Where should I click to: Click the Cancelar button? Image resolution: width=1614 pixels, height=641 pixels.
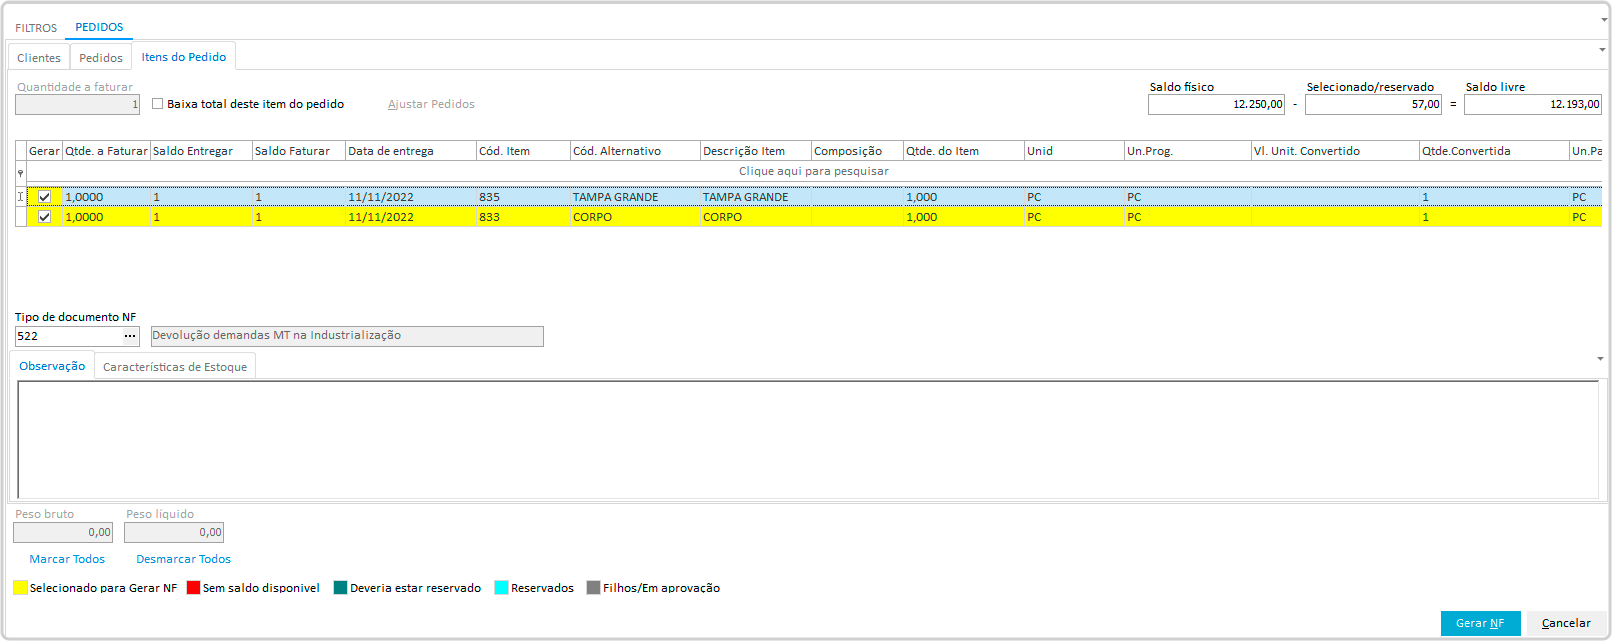pos(1565,623)
